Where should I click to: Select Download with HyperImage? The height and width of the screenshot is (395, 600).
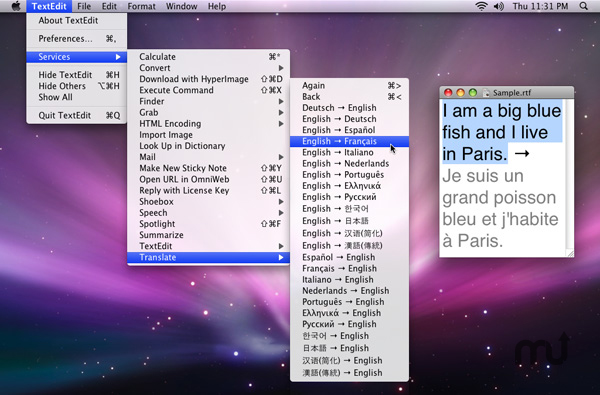pos(209,79)
